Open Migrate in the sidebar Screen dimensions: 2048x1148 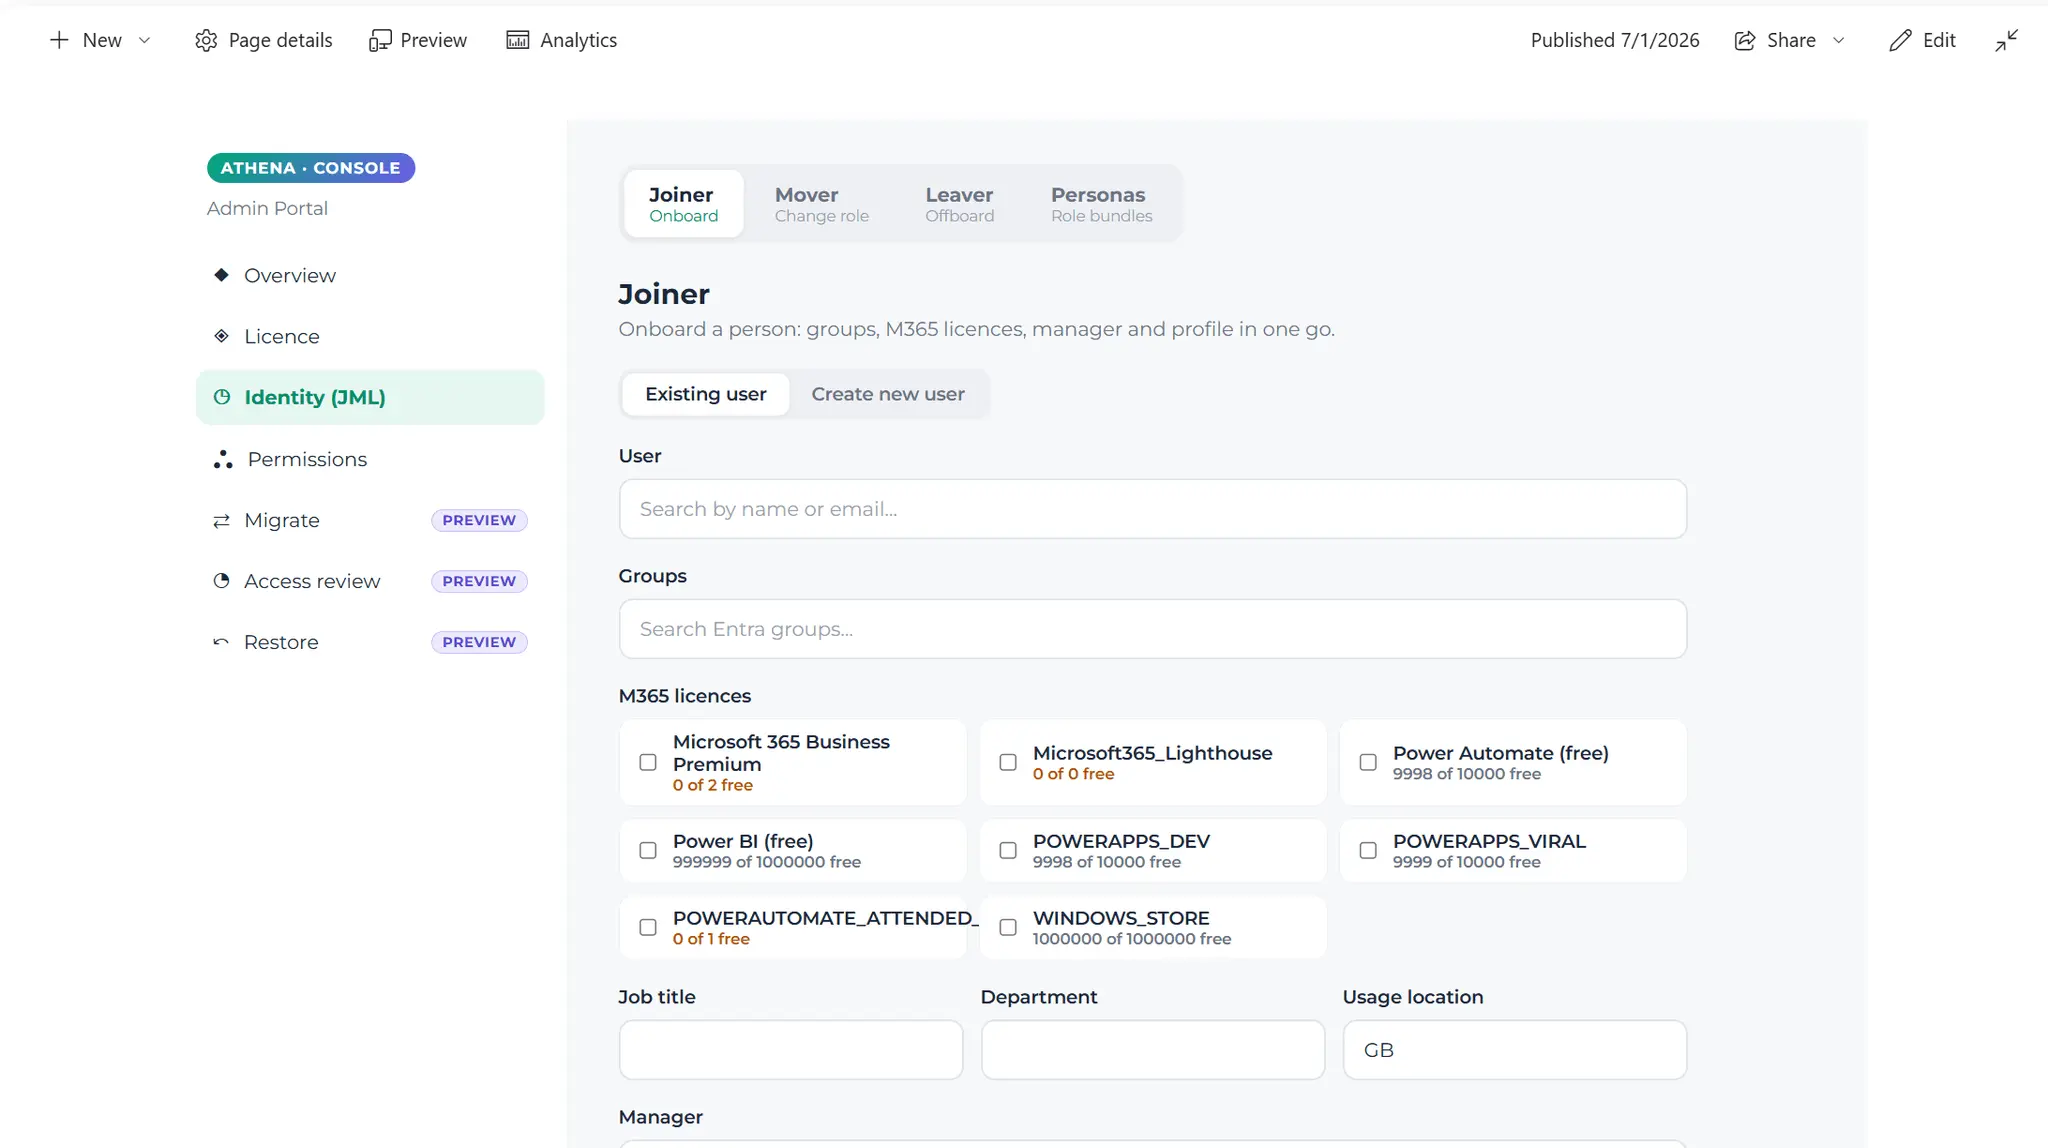(x=370, y=520)
